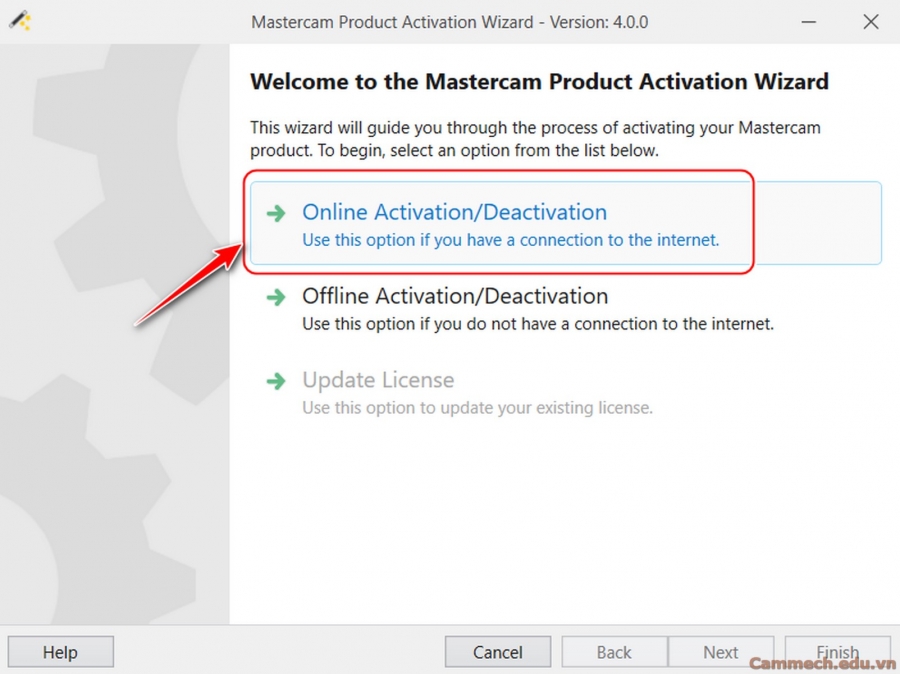Click green arrow beside Online Activation/Deactivation
Image resolution: width=900 pixels, height=674 pixels.
click(x=275, y=213)
